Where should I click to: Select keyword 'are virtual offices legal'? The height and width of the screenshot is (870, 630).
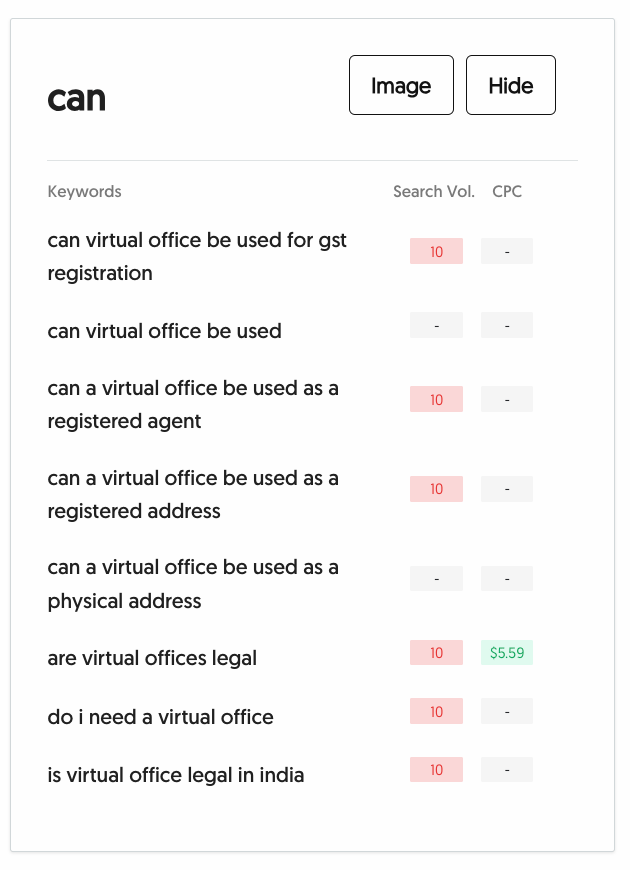click(152, 658)
